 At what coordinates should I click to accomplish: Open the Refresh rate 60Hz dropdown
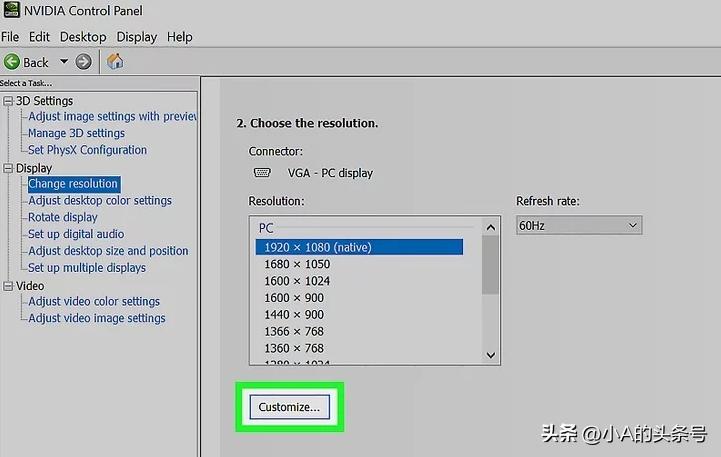click(x=579, y=225)
